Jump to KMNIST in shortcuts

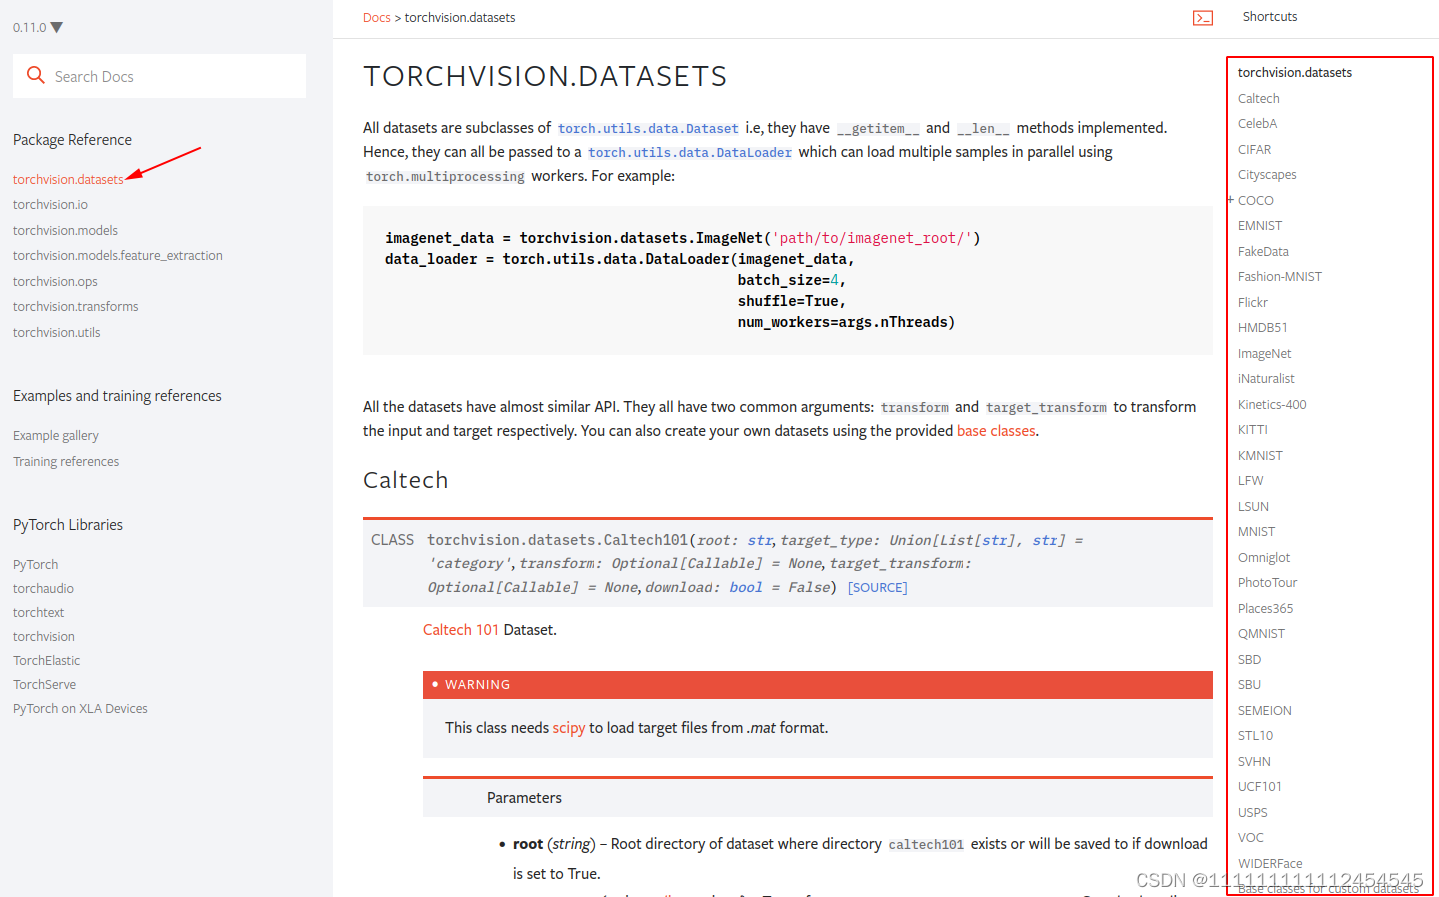(1260, 456)
